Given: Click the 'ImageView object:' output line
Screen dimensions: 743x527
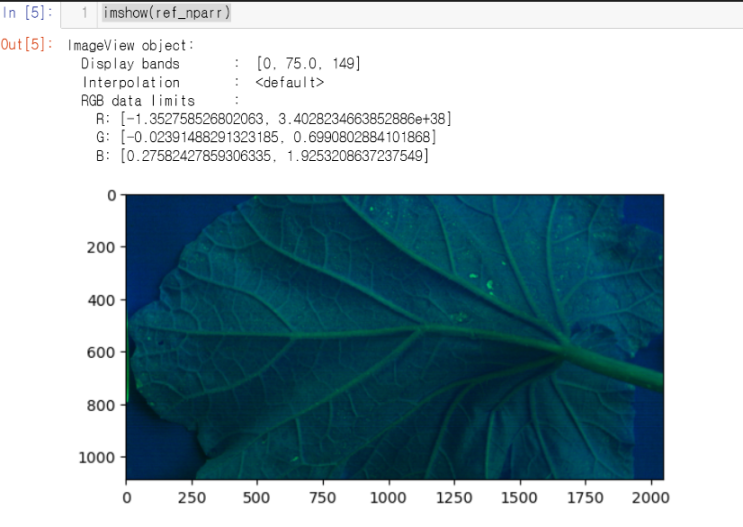Looking at the screenshot, I should (131, 45).
